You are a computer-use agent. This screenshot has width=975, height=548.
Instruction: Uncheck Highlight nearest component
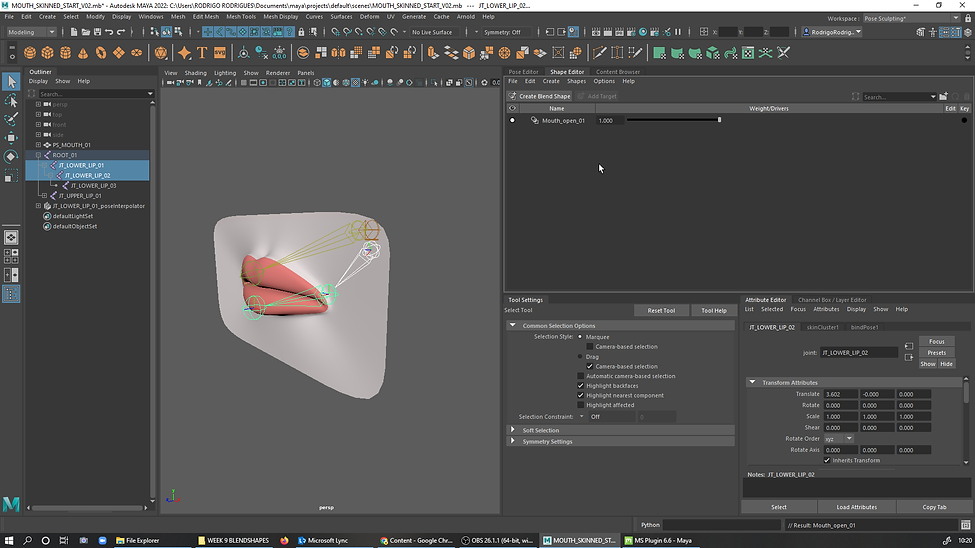581,395
